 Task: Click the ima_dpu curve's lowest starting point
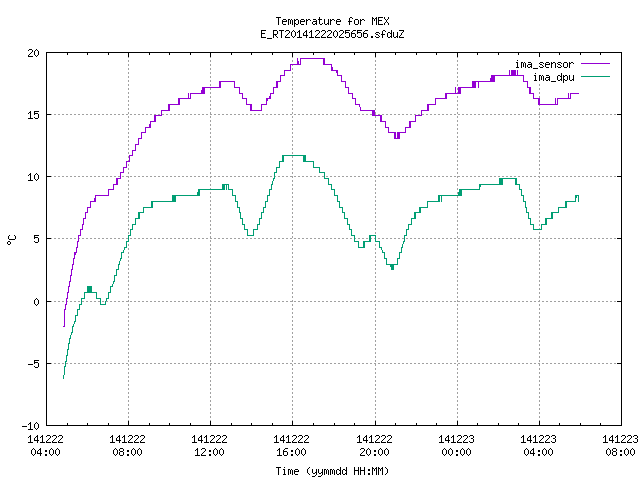click(x=64, y=378)
